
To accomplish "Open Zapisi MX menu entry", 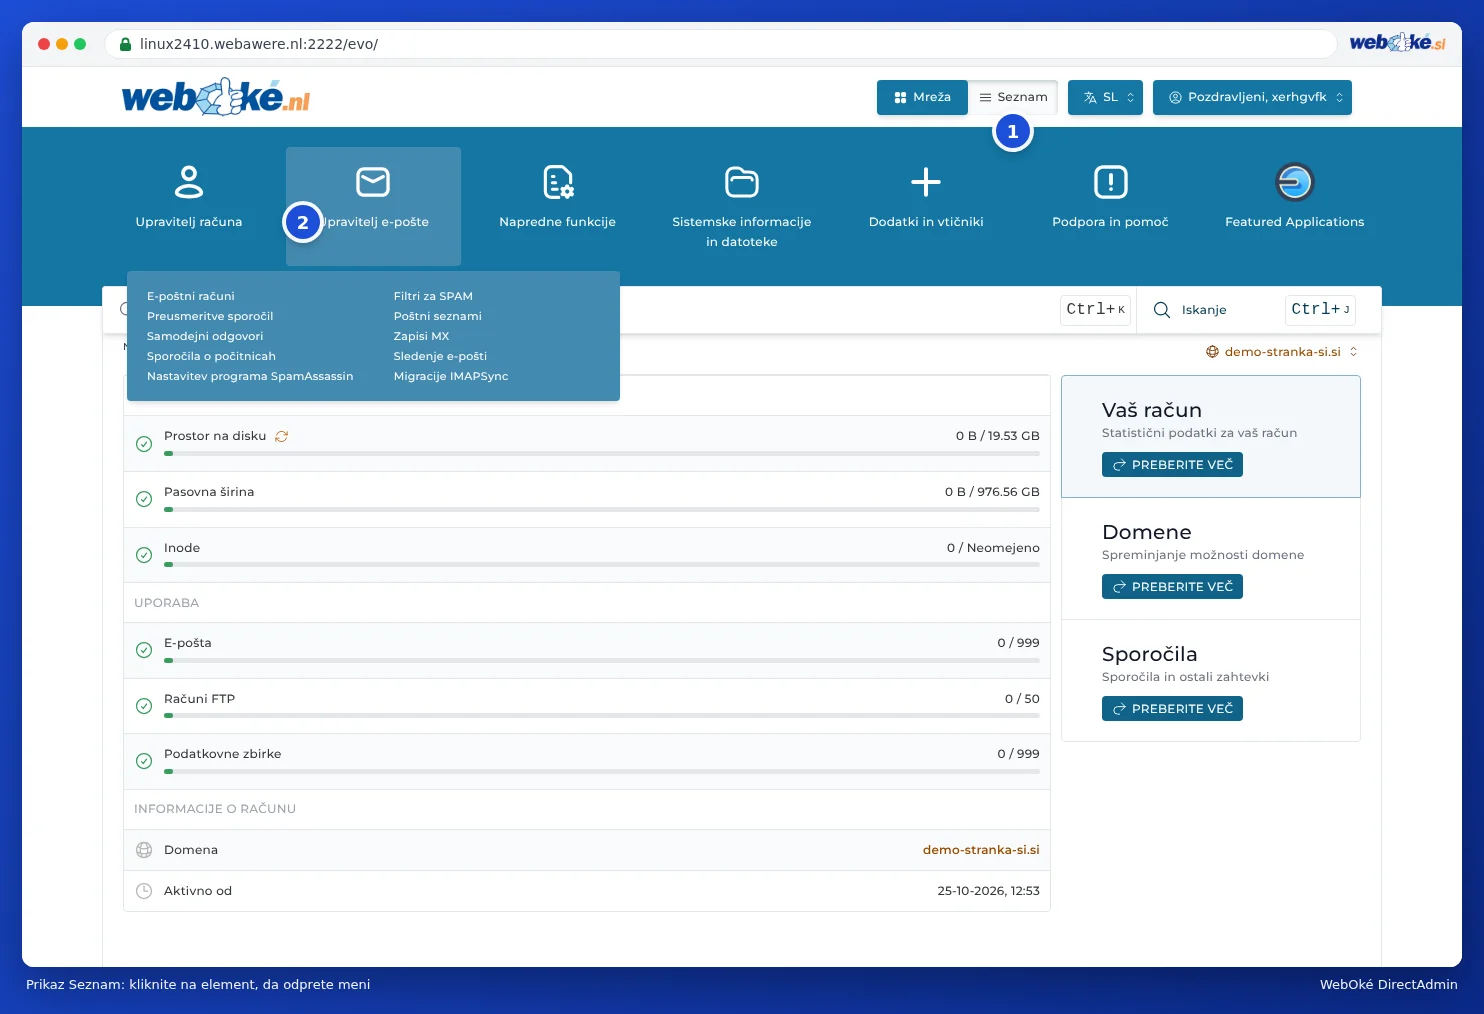I will (x=421, y=336).
